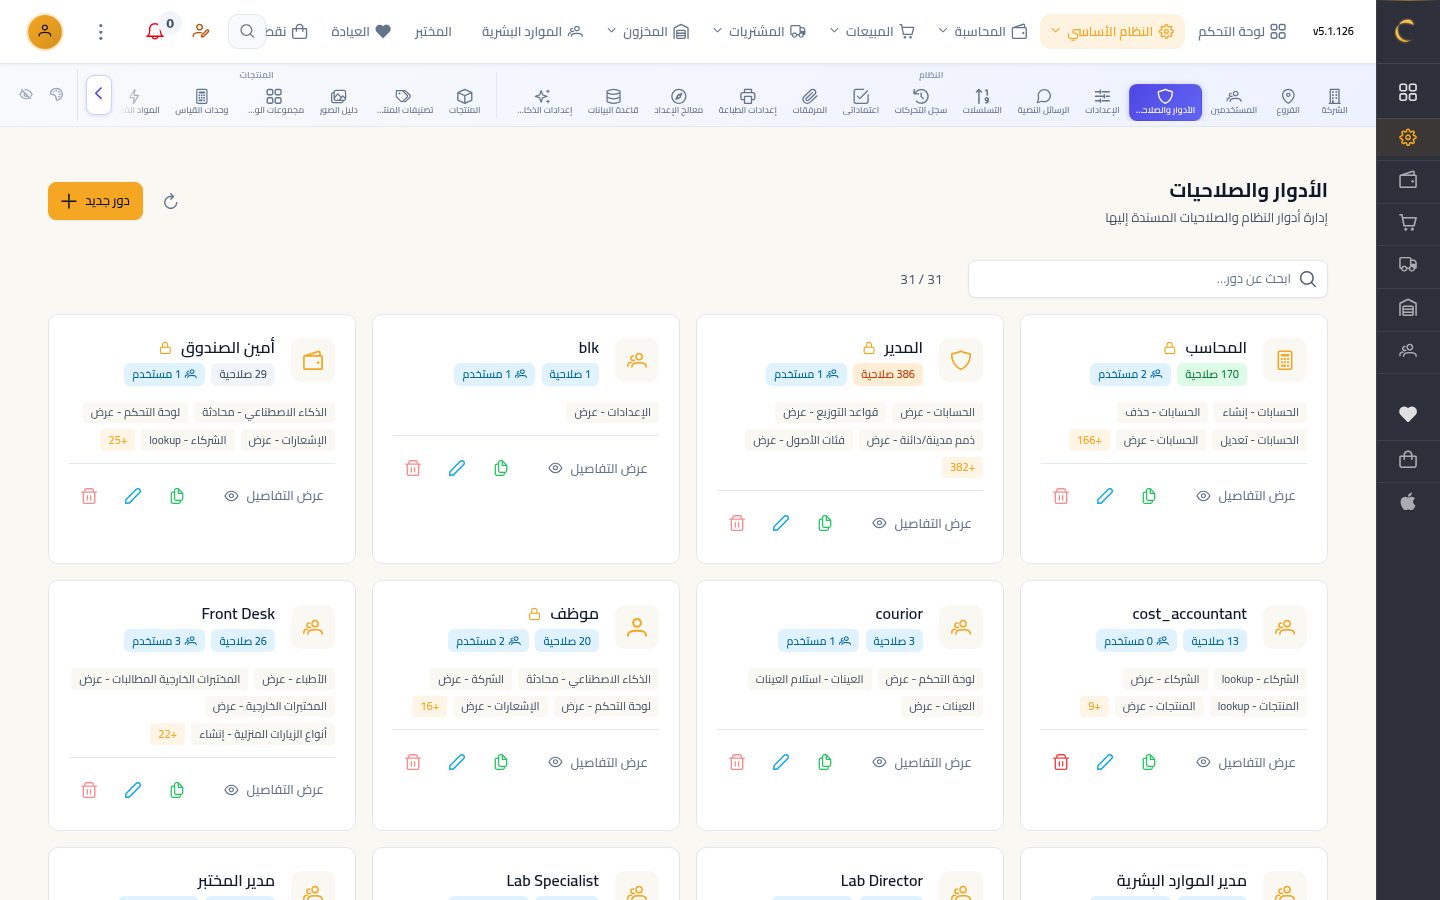Click the theme palette icon in the toolbar
This screenshot has height=900, width=1440.
pos(56,95)
